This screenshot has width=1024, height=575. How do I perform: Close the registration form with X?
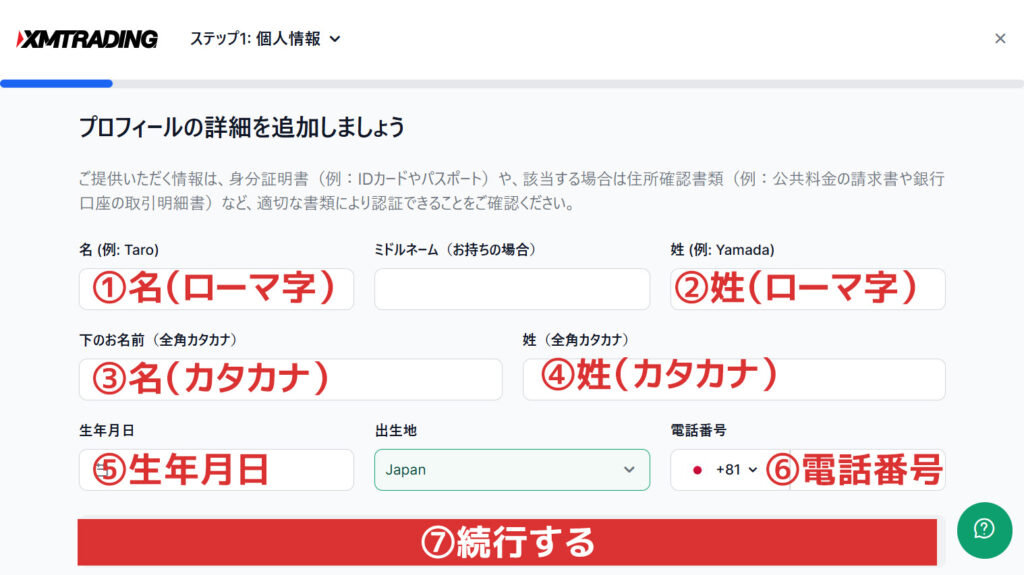tap(1000, 39)
